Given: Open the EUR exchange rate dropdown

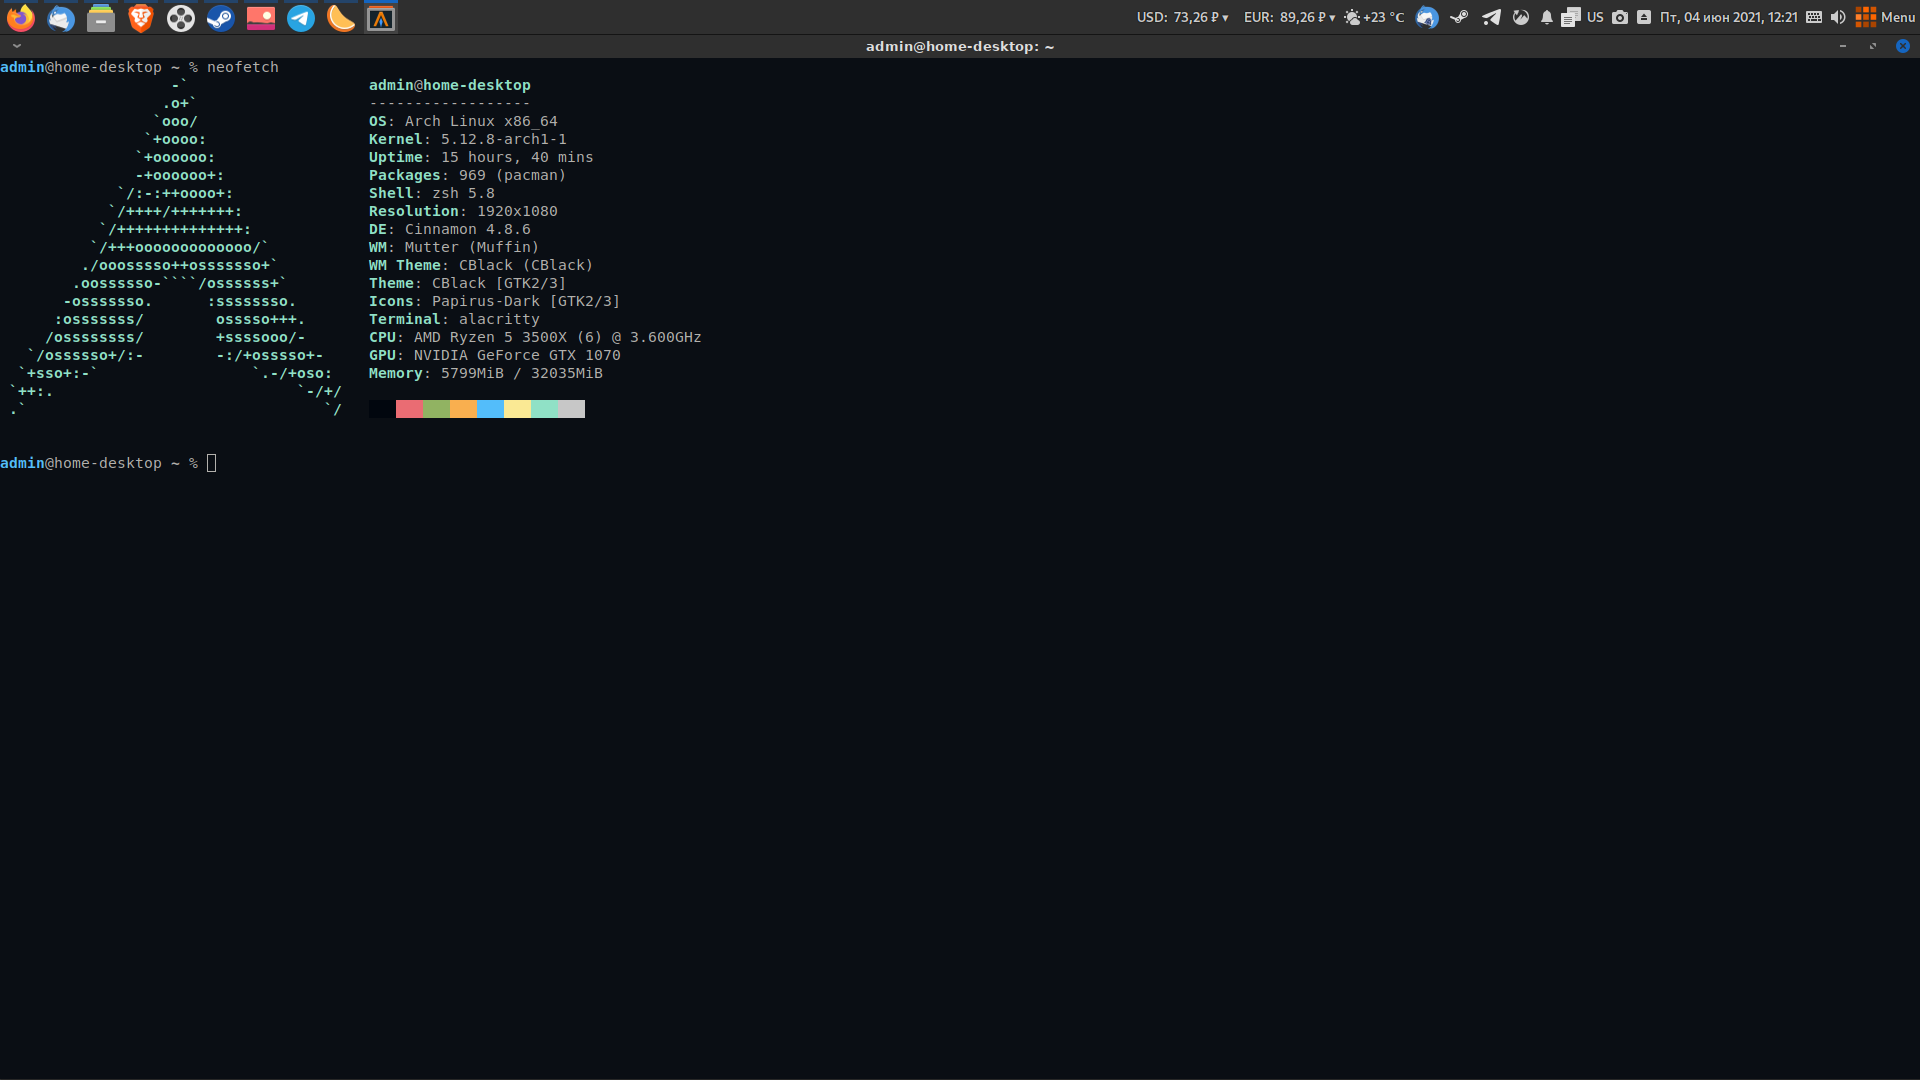Looking at the screenshot, I should (x=1289, y=17).
